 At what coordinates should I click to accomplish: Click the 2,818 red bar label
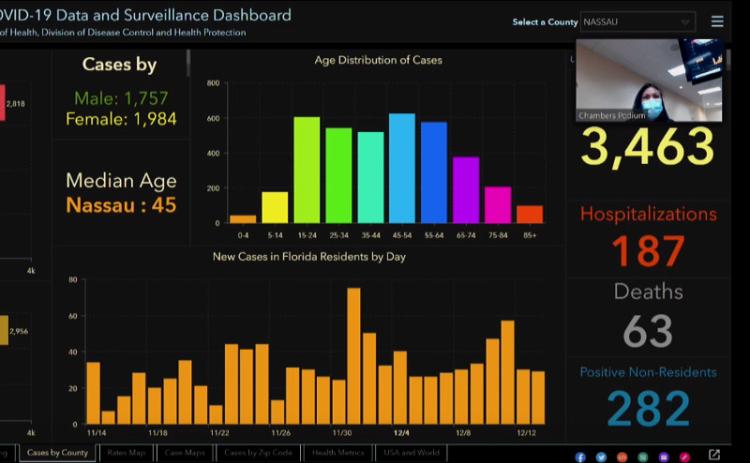[x=16, y=103]
